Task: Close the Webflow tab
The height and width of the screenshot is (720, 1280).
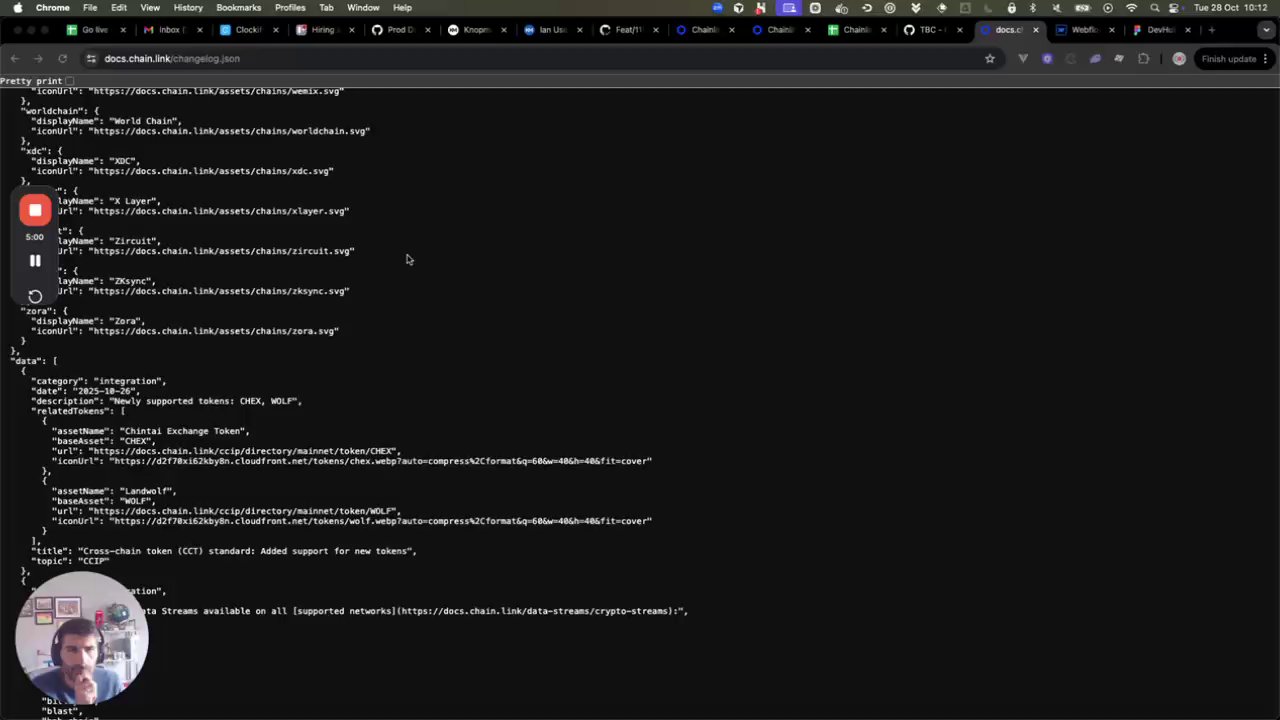Action: pos(1112,29)
